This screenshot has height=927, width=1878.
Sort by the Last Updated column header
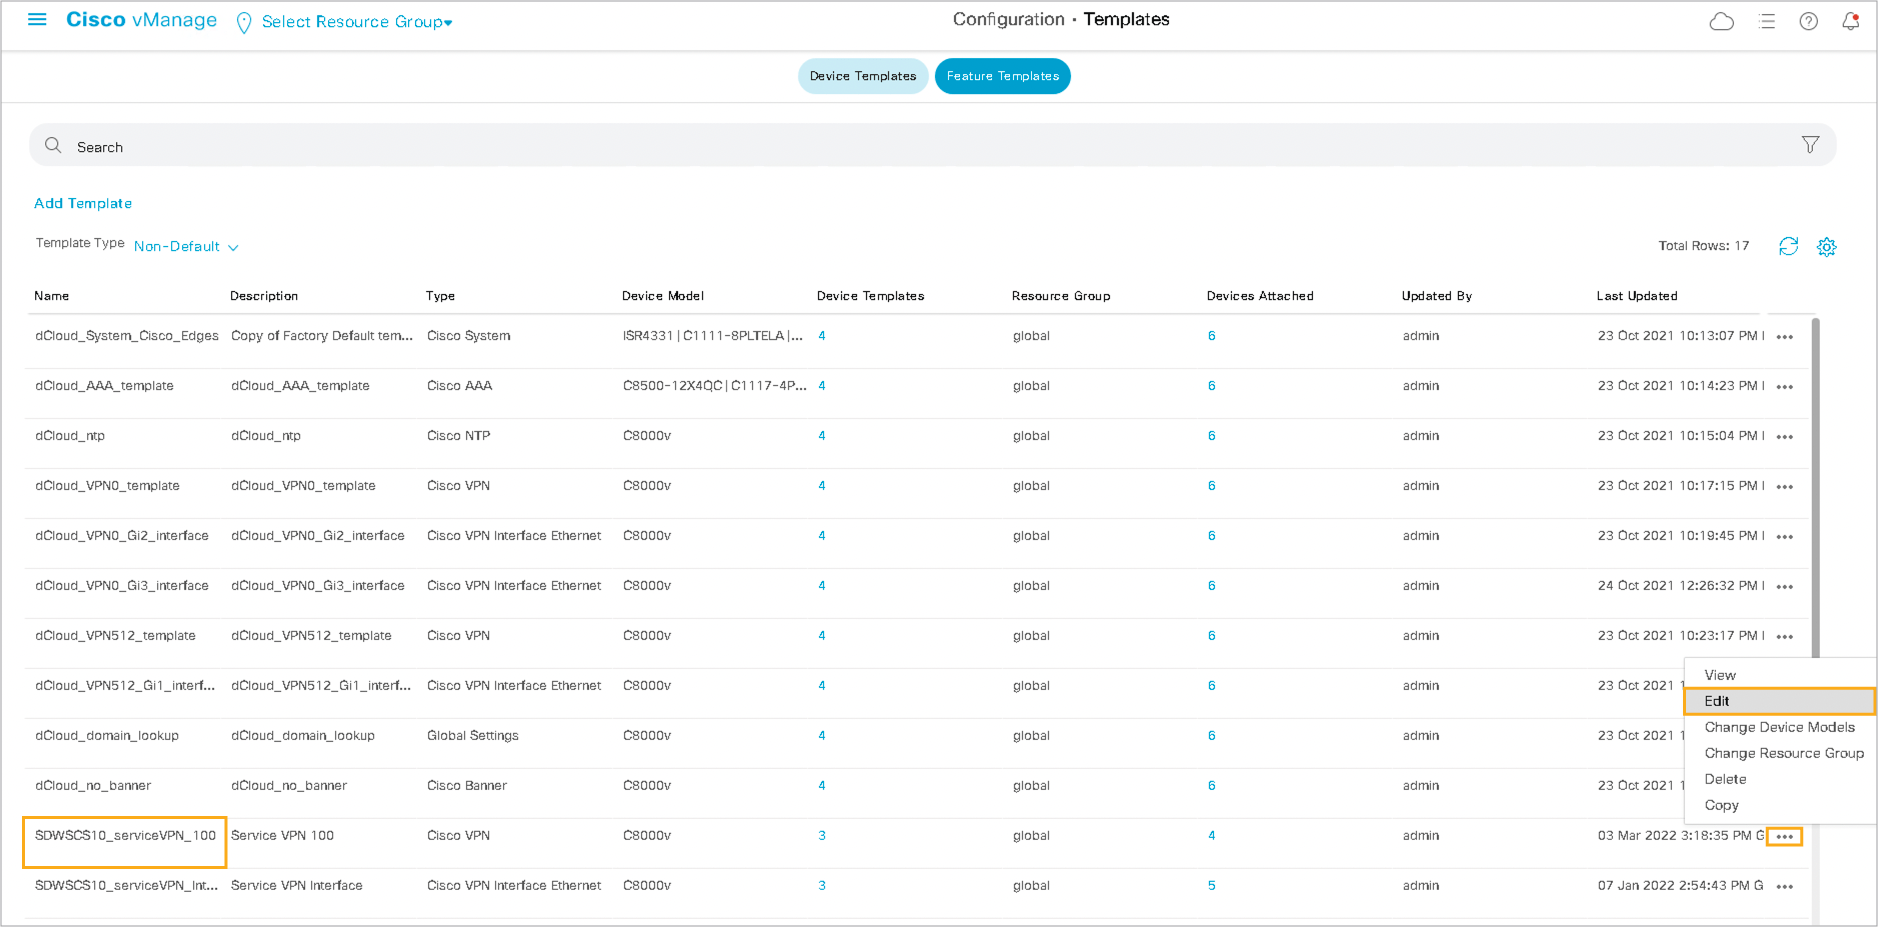click(x=1637, y=296)
